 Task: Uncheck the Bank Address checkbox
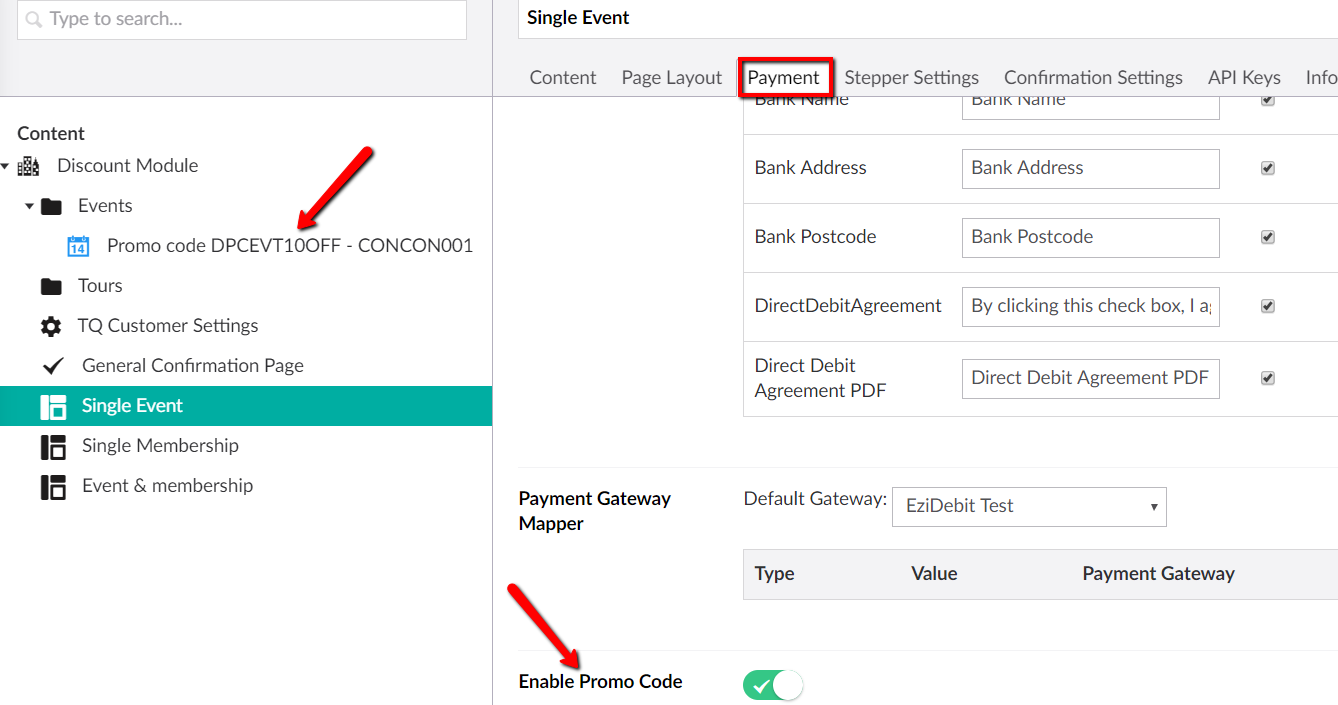(x=1268, y=168)
